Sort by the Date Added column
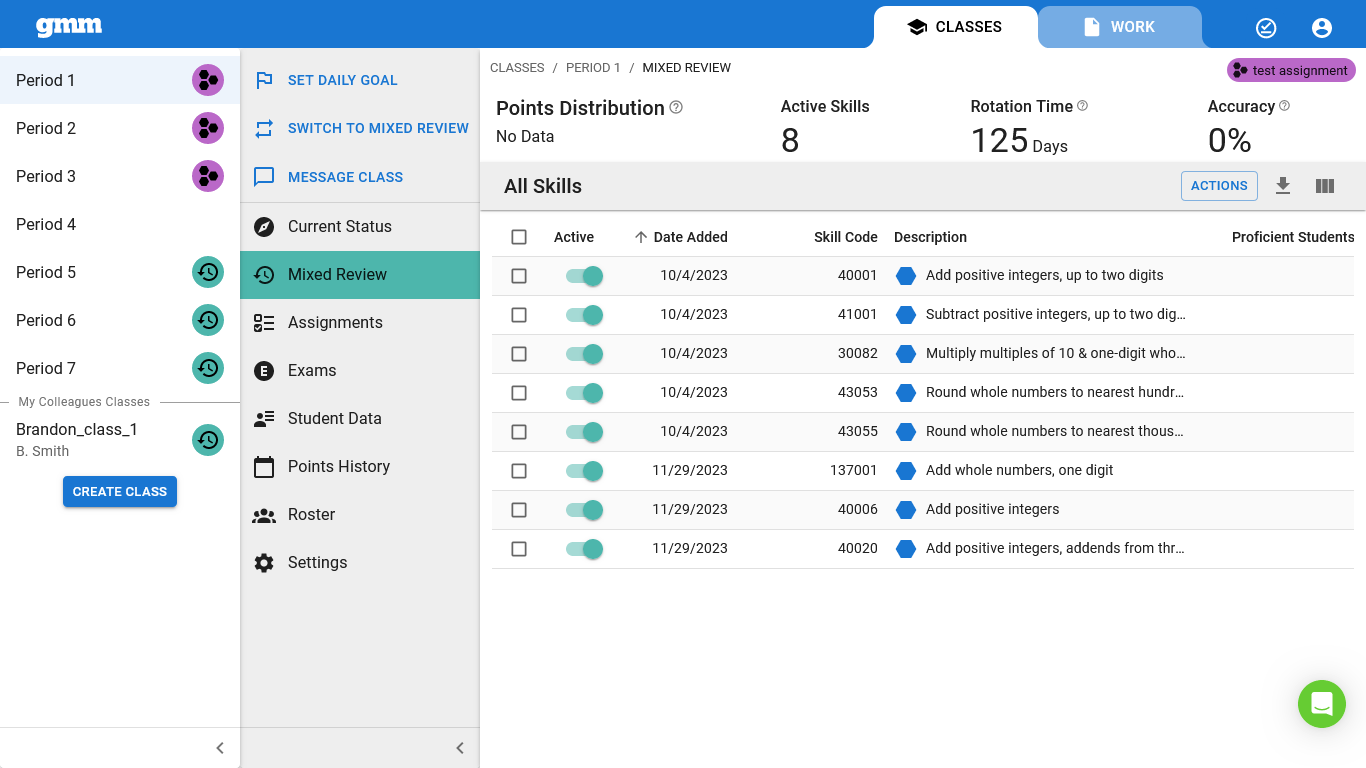 (x=690, y=237)
